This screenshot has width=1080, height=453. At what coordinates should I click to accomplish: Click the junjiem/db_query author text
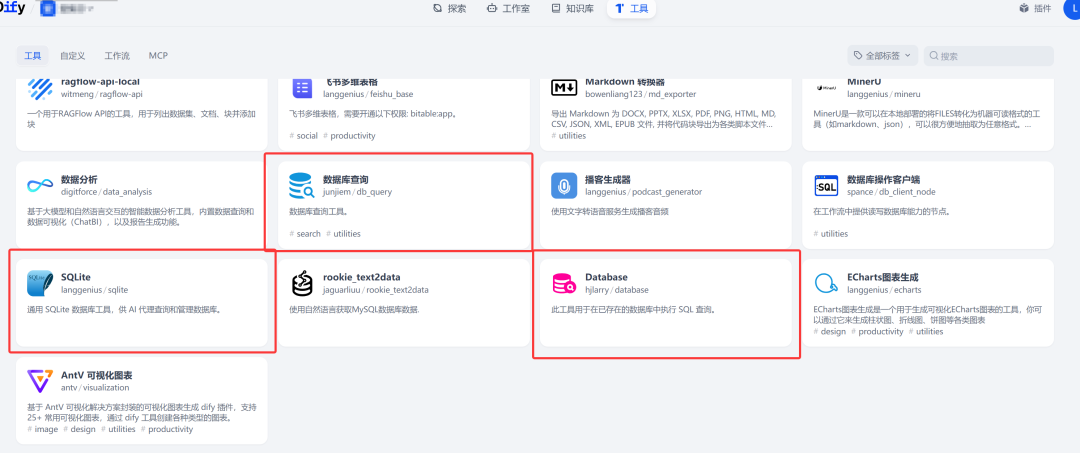(357, 192)
